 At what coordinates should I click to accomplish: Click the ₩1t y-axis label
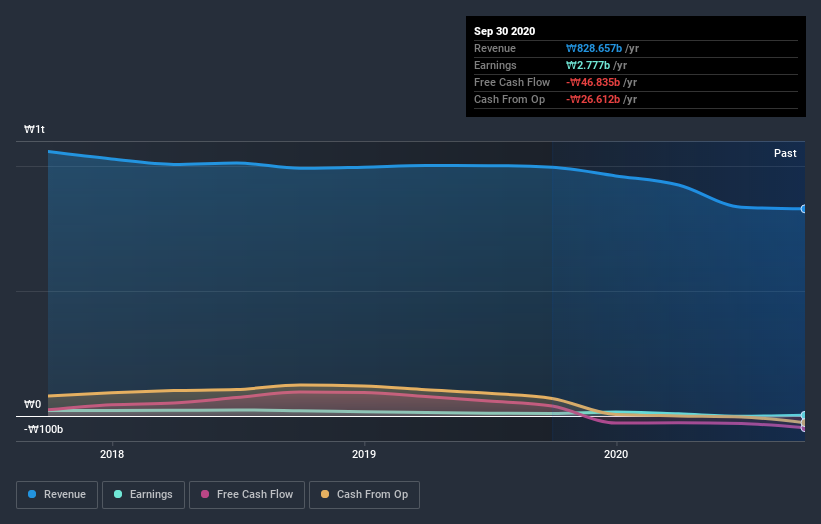35,129
